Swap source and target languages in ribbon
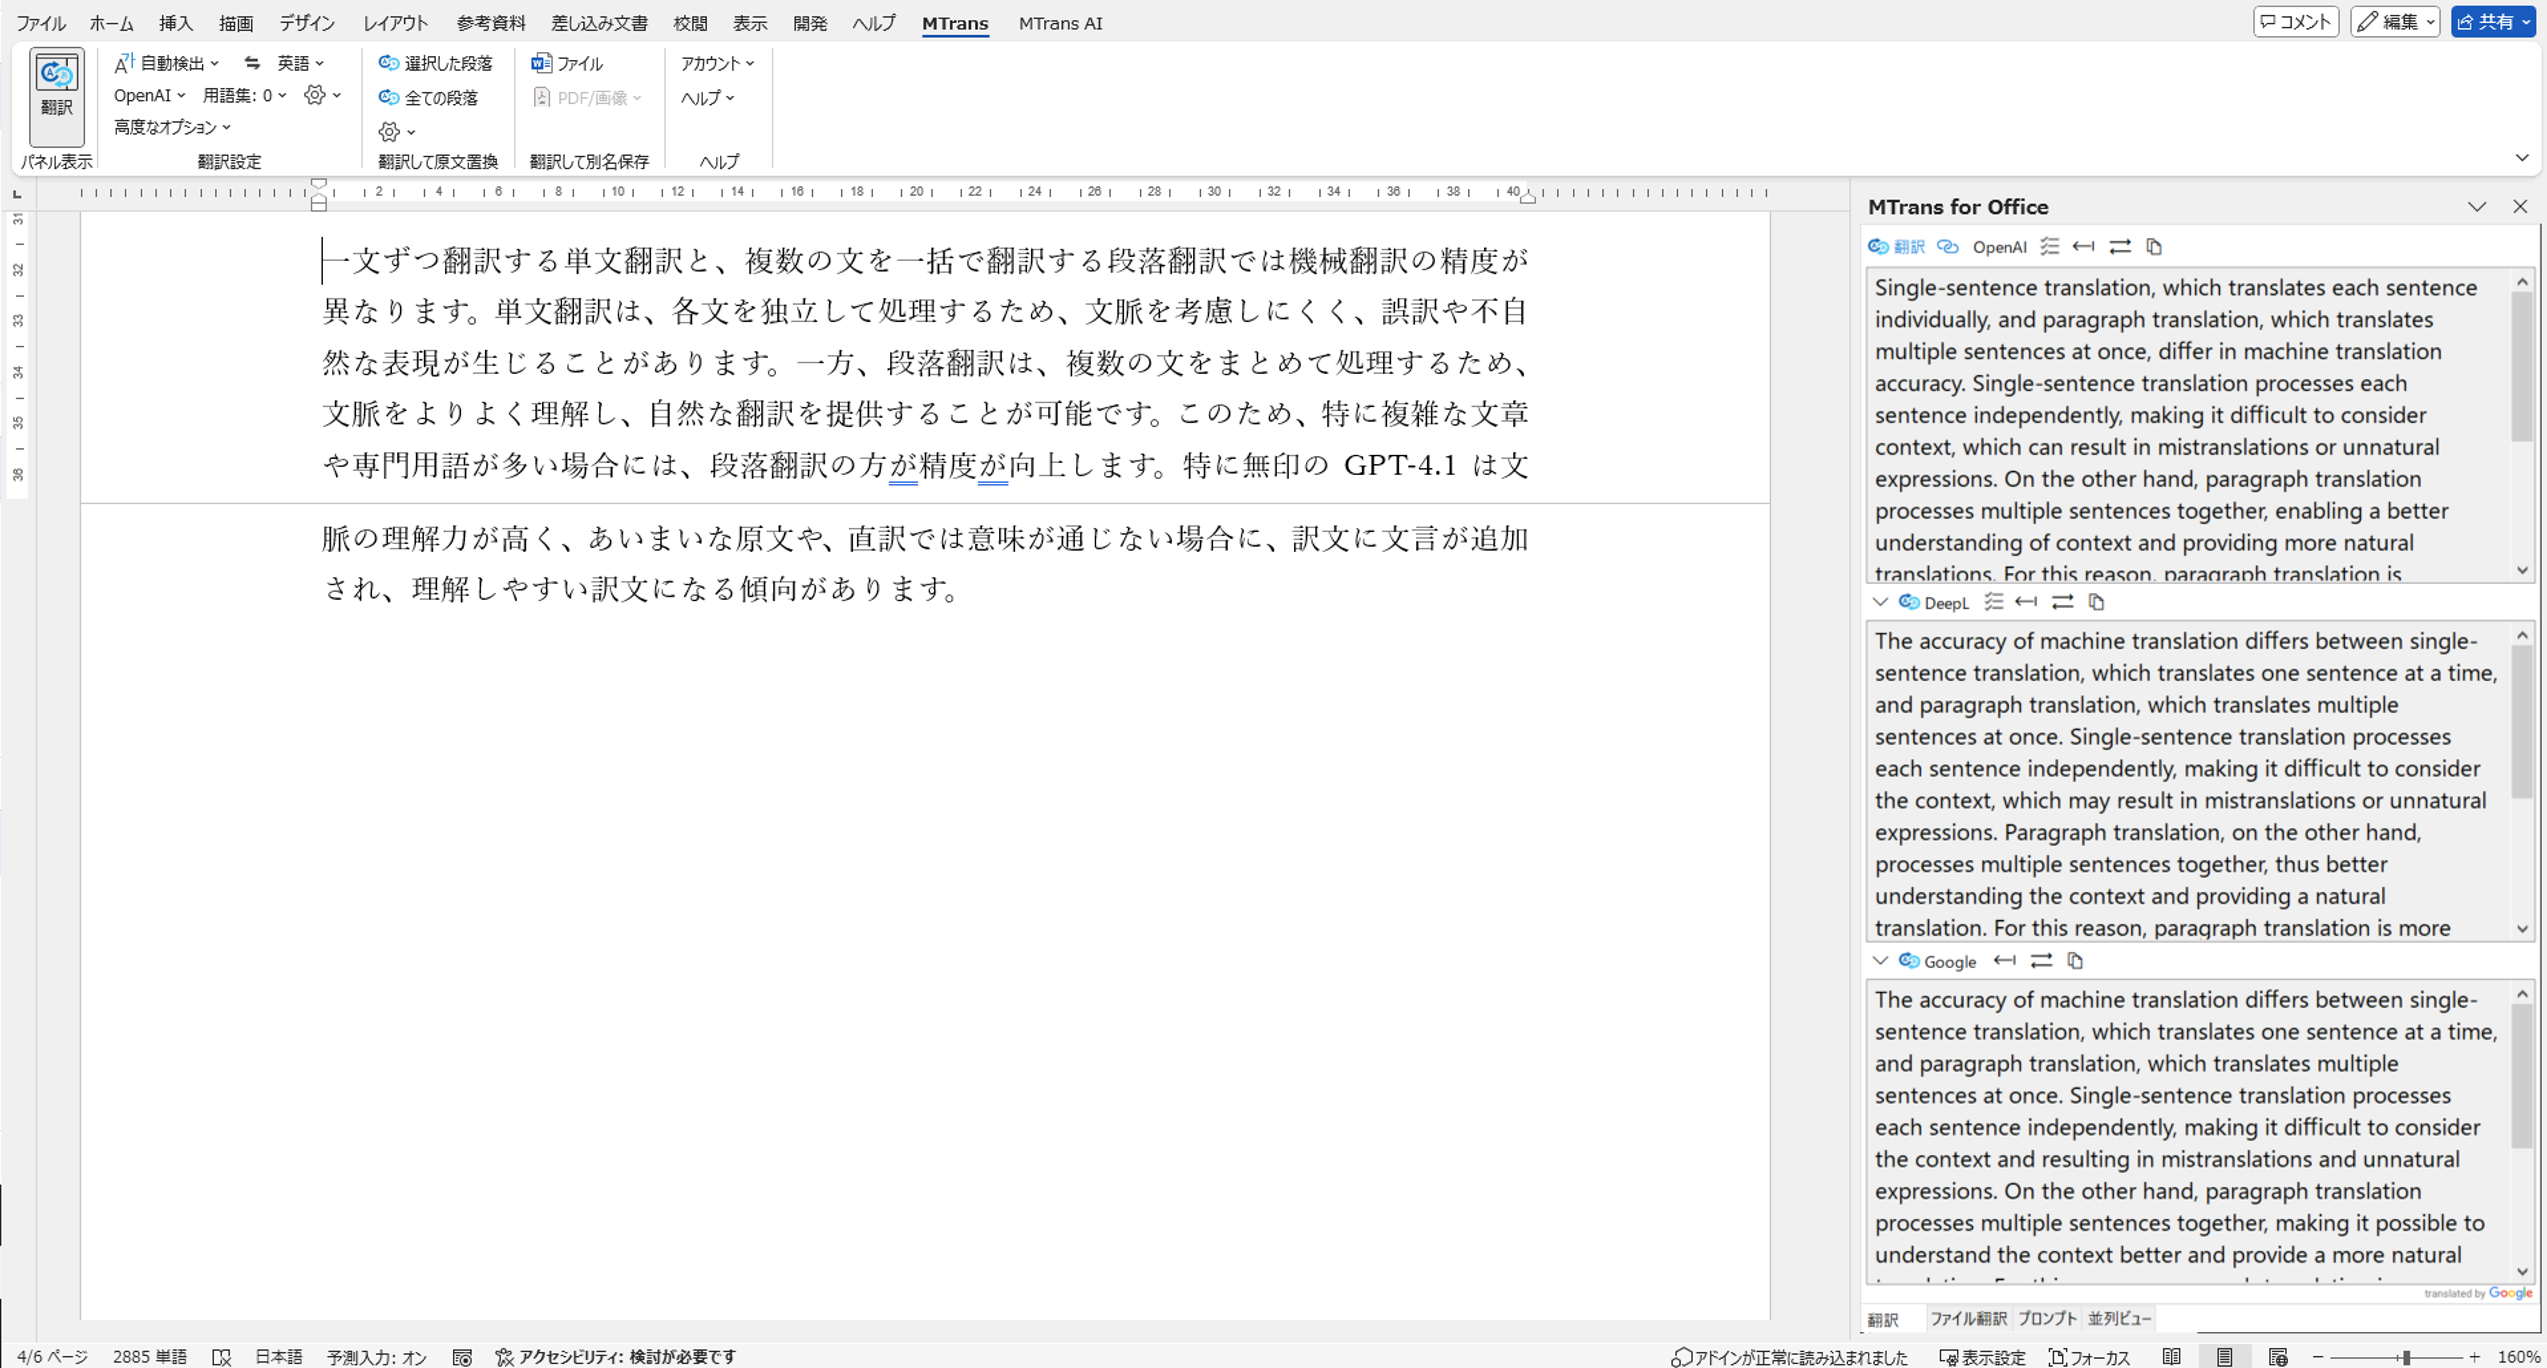This screenshot has height=1368, width=2547. coord(252,63)
